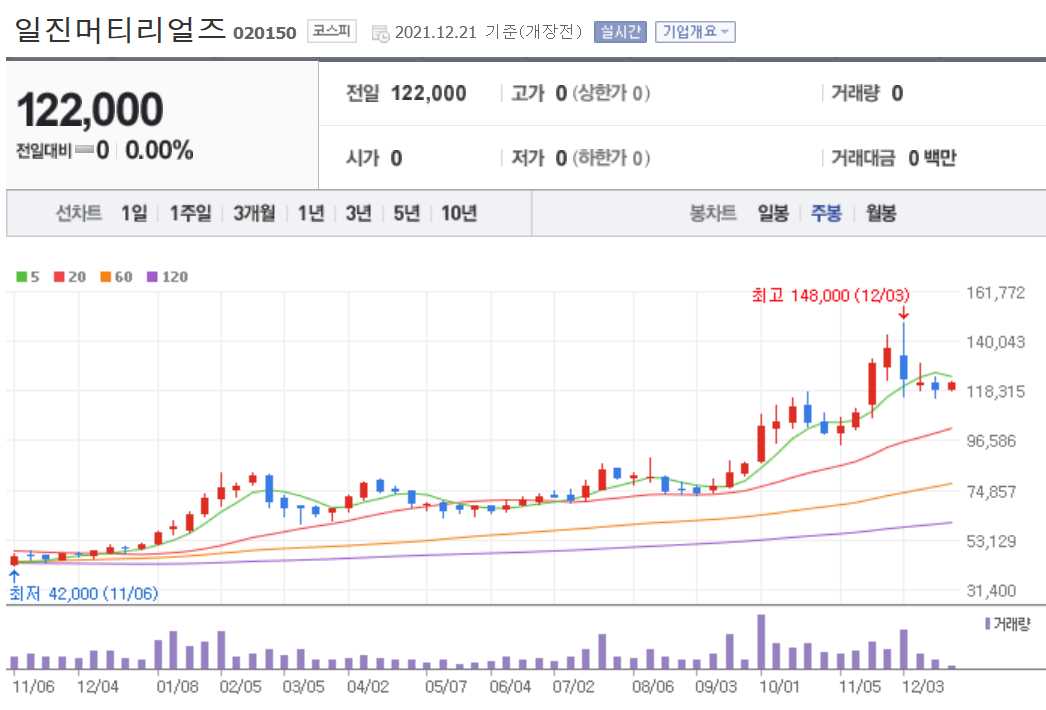Open the 기업개요 company overview dropdown
The image size is (1046, 710).
[695, 31]
